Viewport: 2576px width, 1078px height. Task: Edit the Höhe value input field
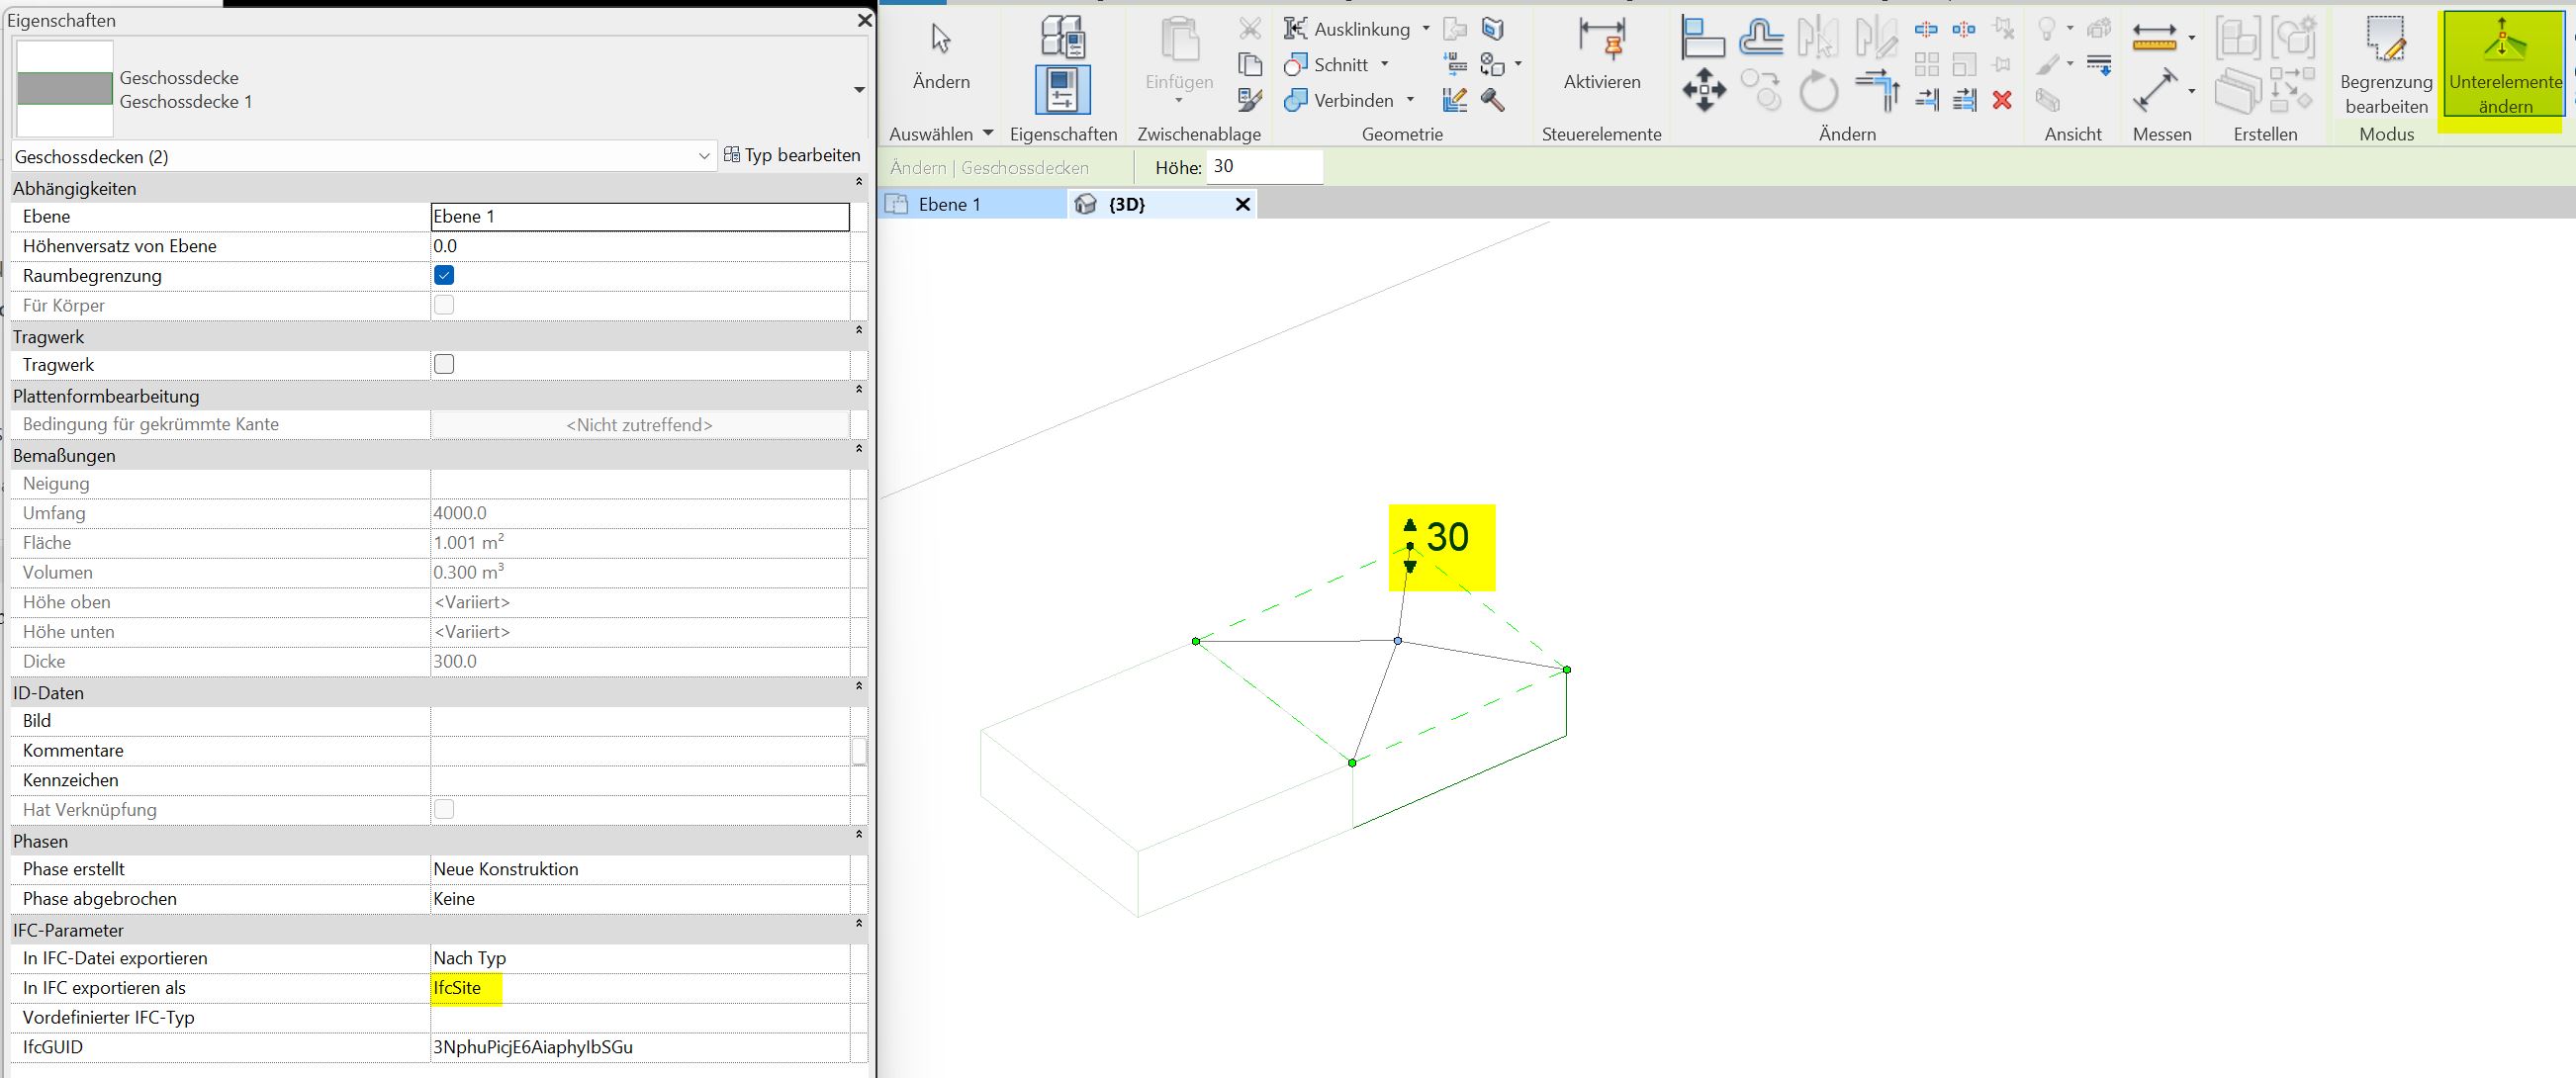coord(1265,167)
